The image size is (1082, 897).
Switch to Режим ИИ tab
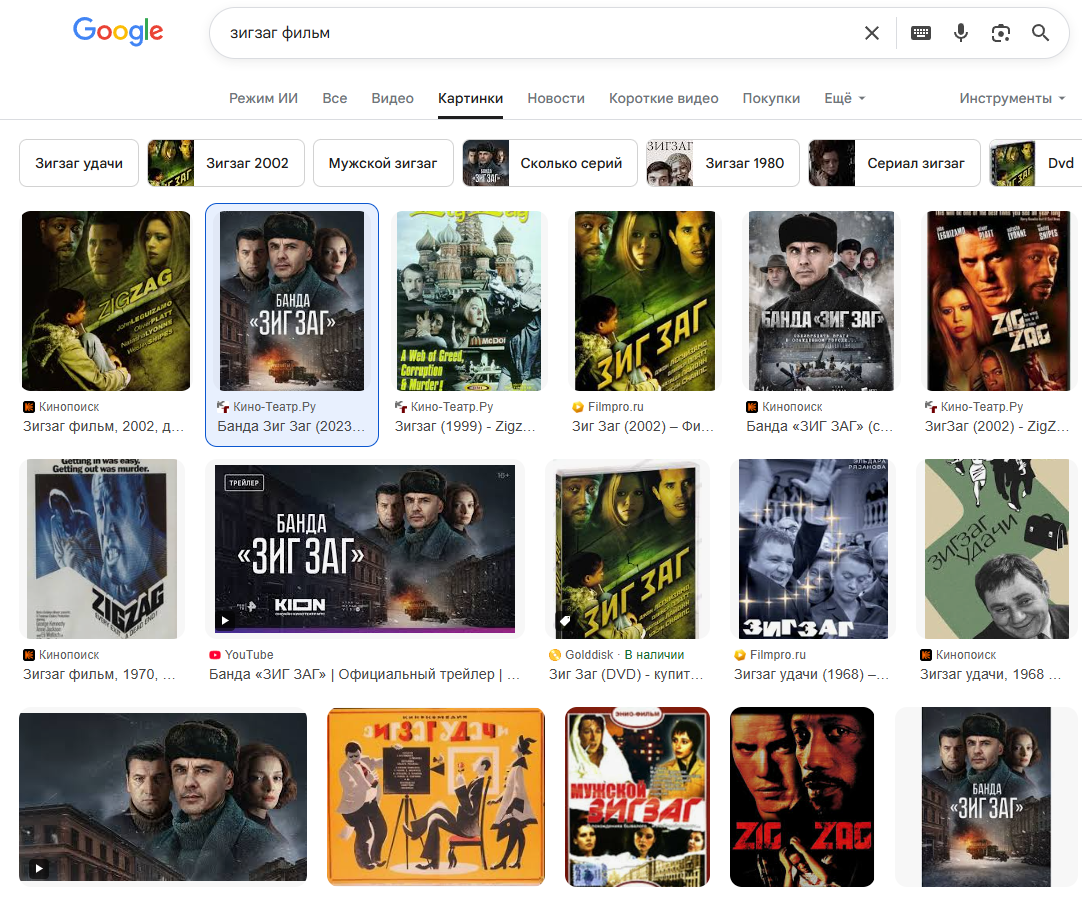tap(264, 98)
